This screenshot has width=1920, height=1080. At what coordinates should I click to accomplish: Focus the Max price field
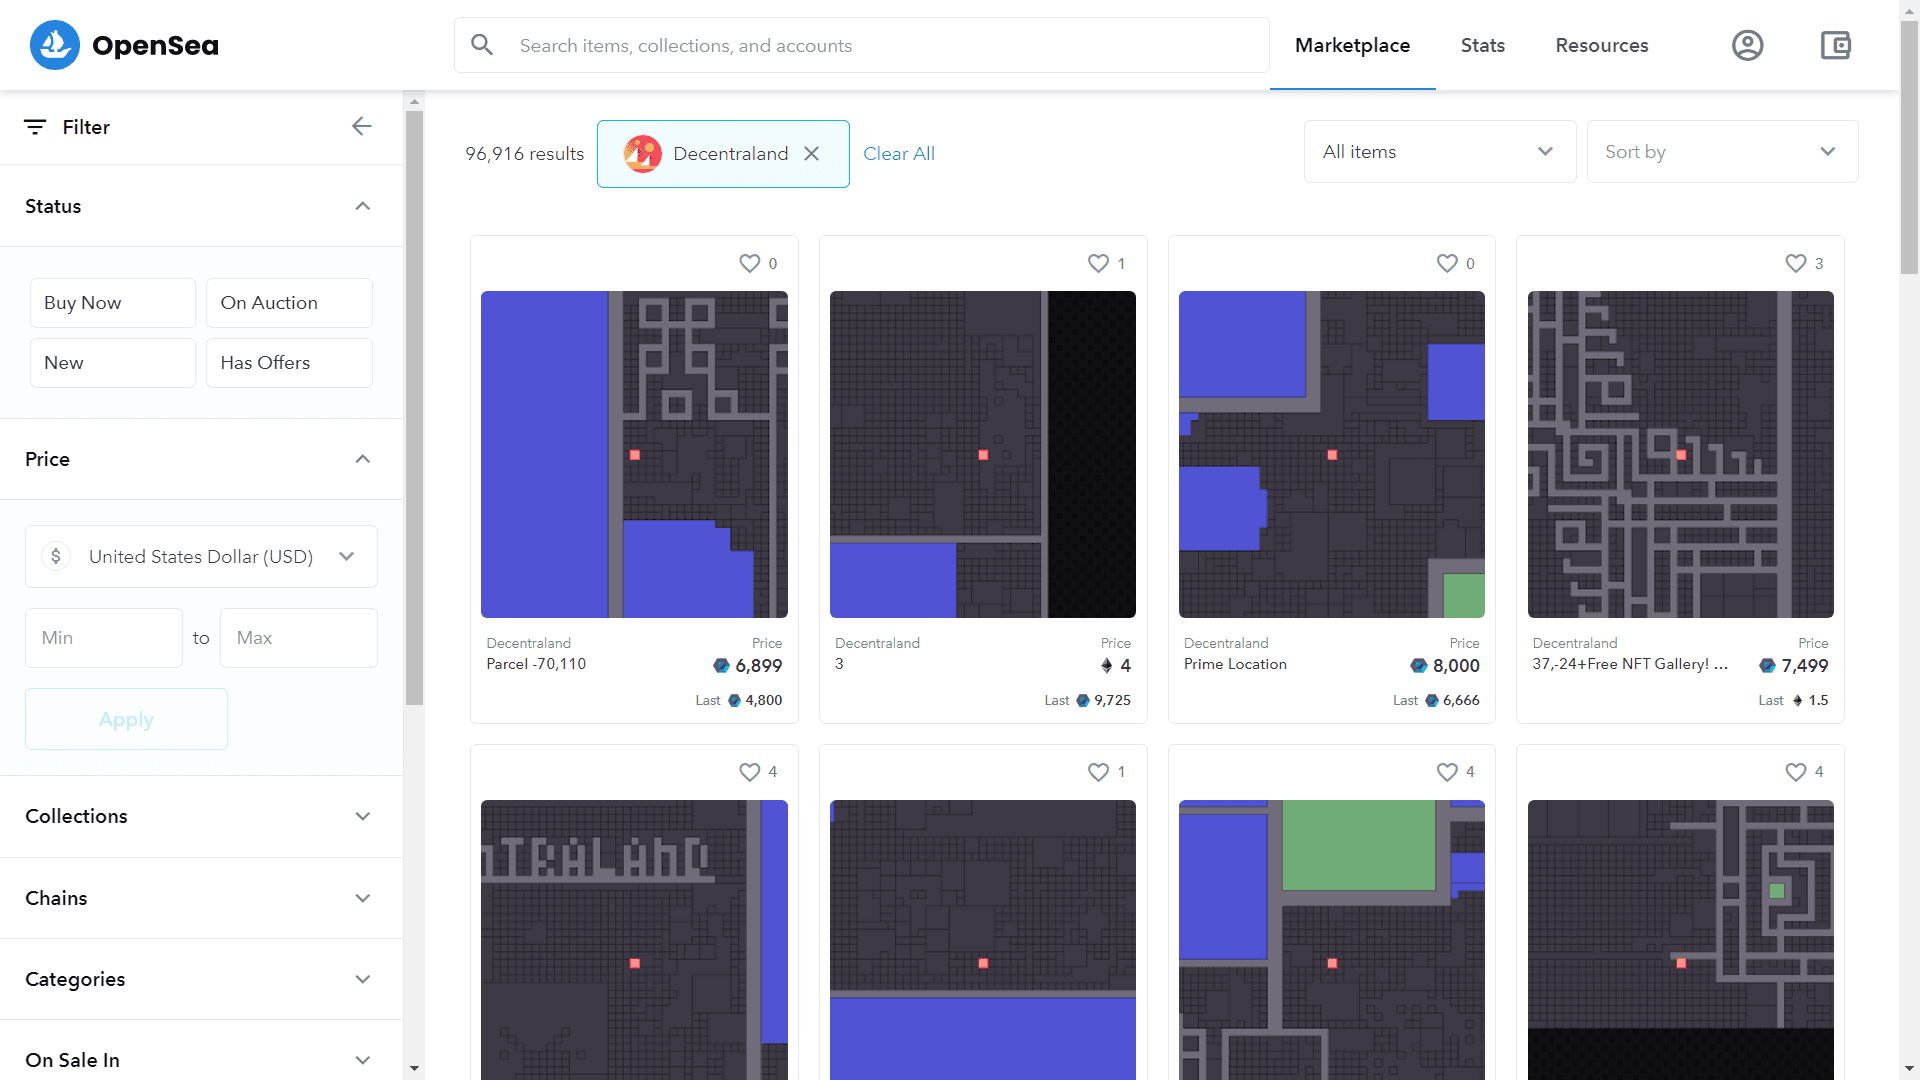tap(299, 638)
